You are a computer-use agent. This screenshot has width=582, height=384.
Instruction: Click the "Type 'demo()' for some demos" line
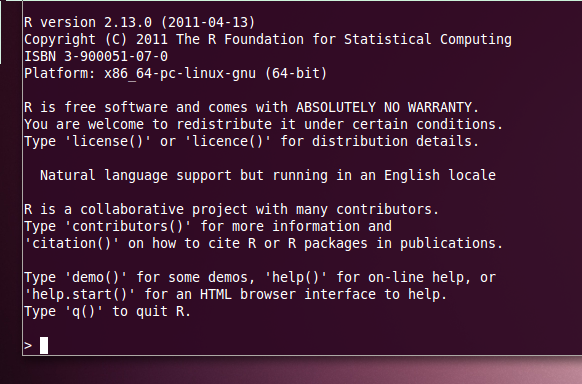(x=260, y=278)
